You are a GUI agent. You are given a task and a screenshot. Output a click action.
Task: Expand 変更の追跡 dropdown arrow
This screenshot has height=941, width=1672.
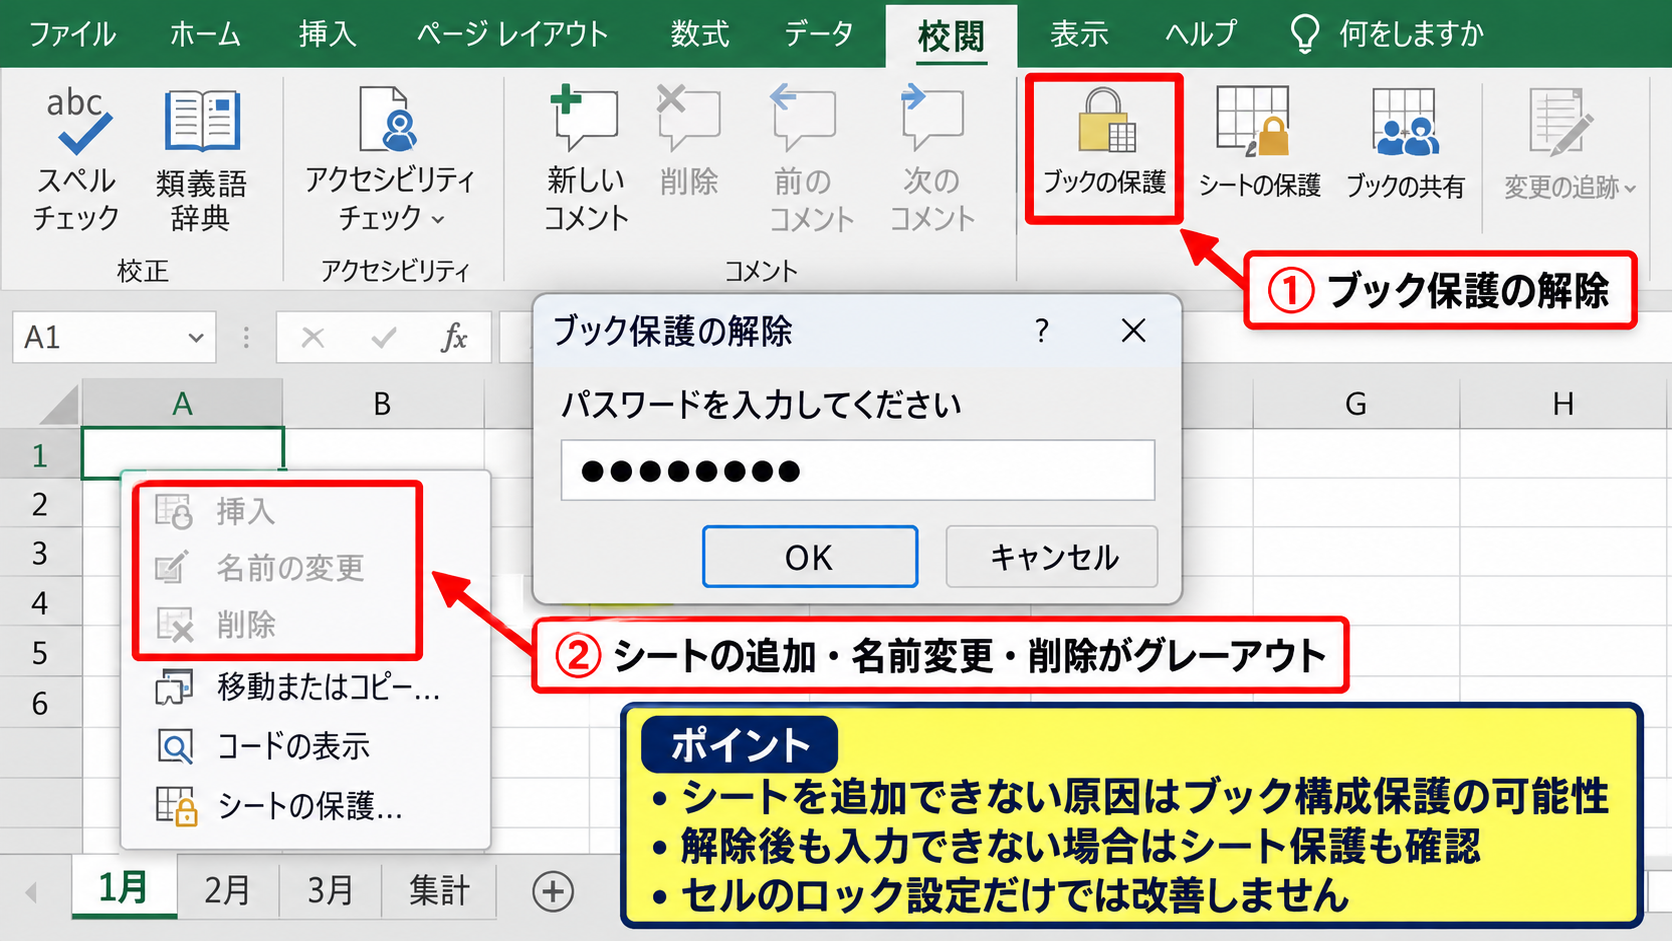[x=1630, y=188]
